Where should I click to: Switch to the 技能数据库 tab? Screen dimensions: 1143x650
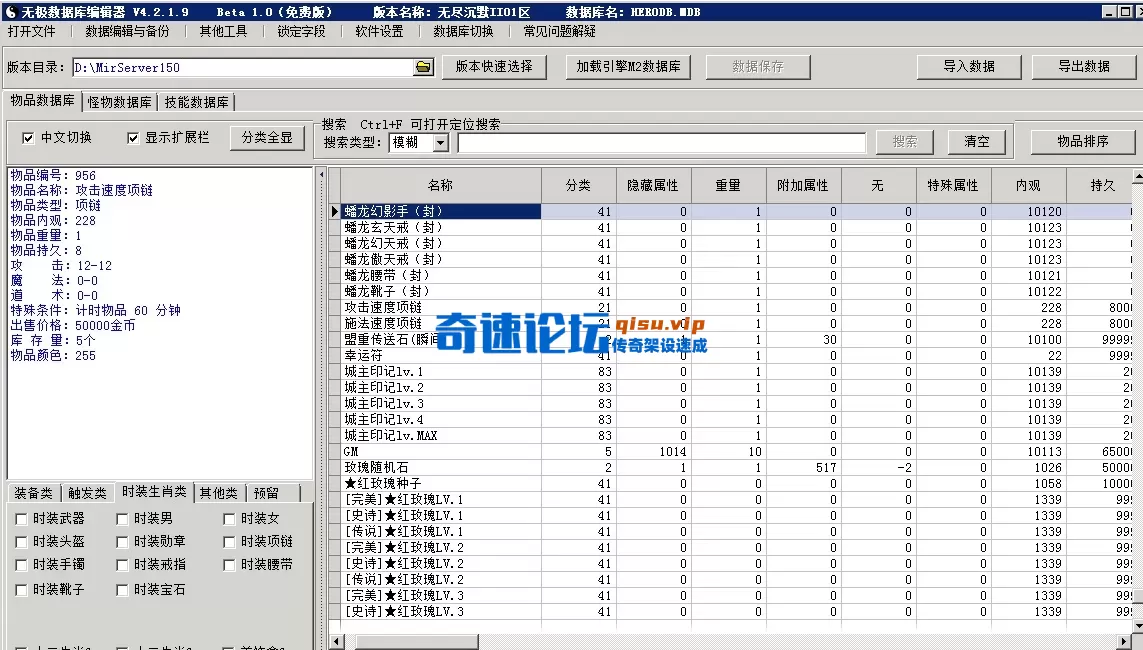pyautogui.click(x=196, y=102)
